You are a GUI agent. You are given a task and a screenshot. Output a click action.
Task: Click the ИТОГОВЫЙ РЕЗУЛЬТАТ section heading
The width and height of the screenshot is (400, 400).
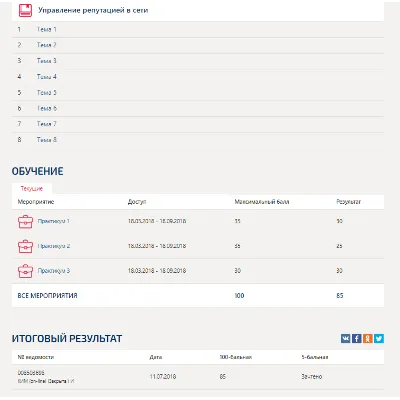(67, 339)
